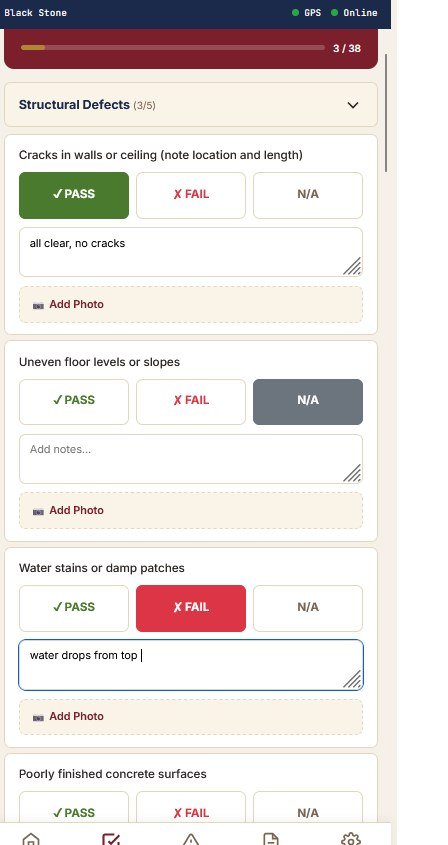Click the camera icon under uneven floor item
The height and width of the screenshot is (845, 448).
(x=38, y=511)
